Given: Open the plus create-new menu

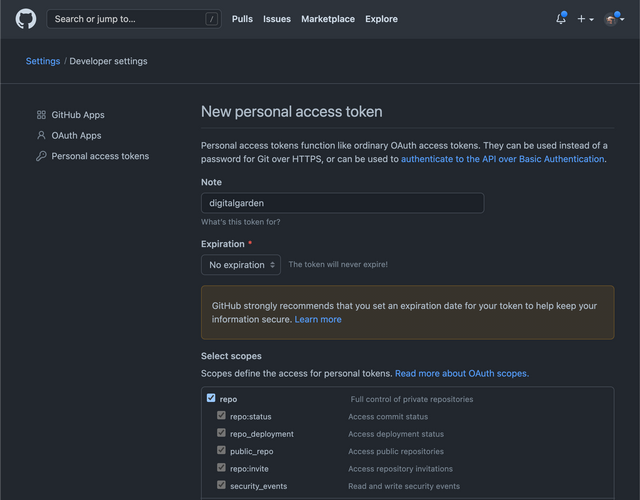Looking at the screenshot, I should 585,19.
